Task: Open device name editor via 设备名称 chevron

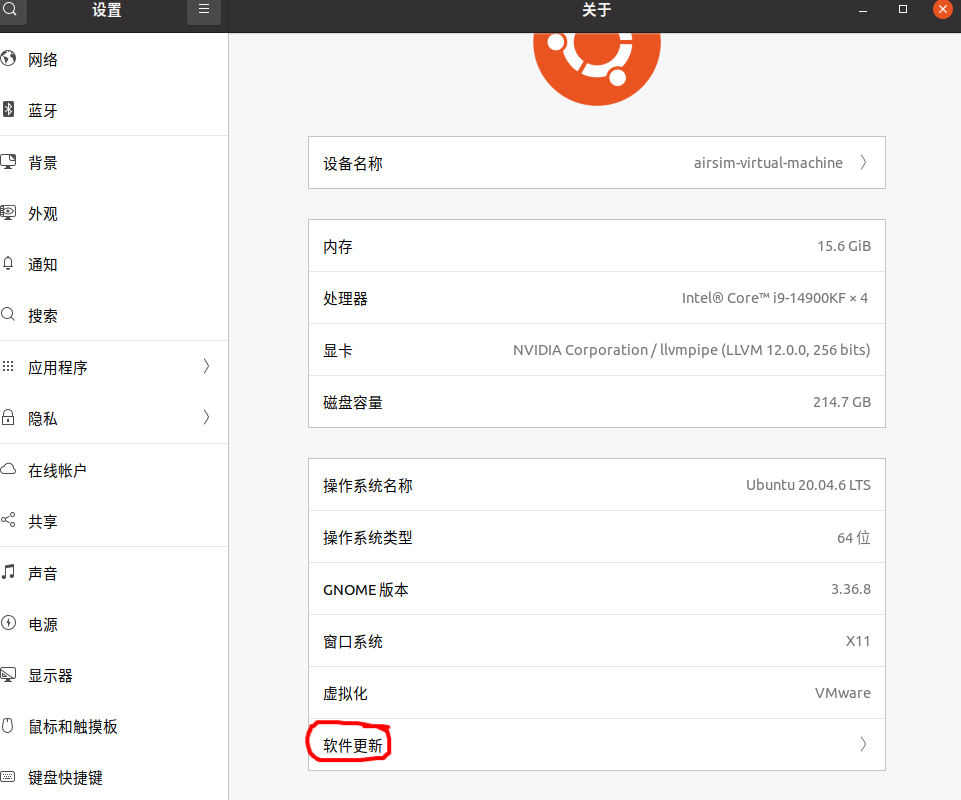Action: point(863,162)
